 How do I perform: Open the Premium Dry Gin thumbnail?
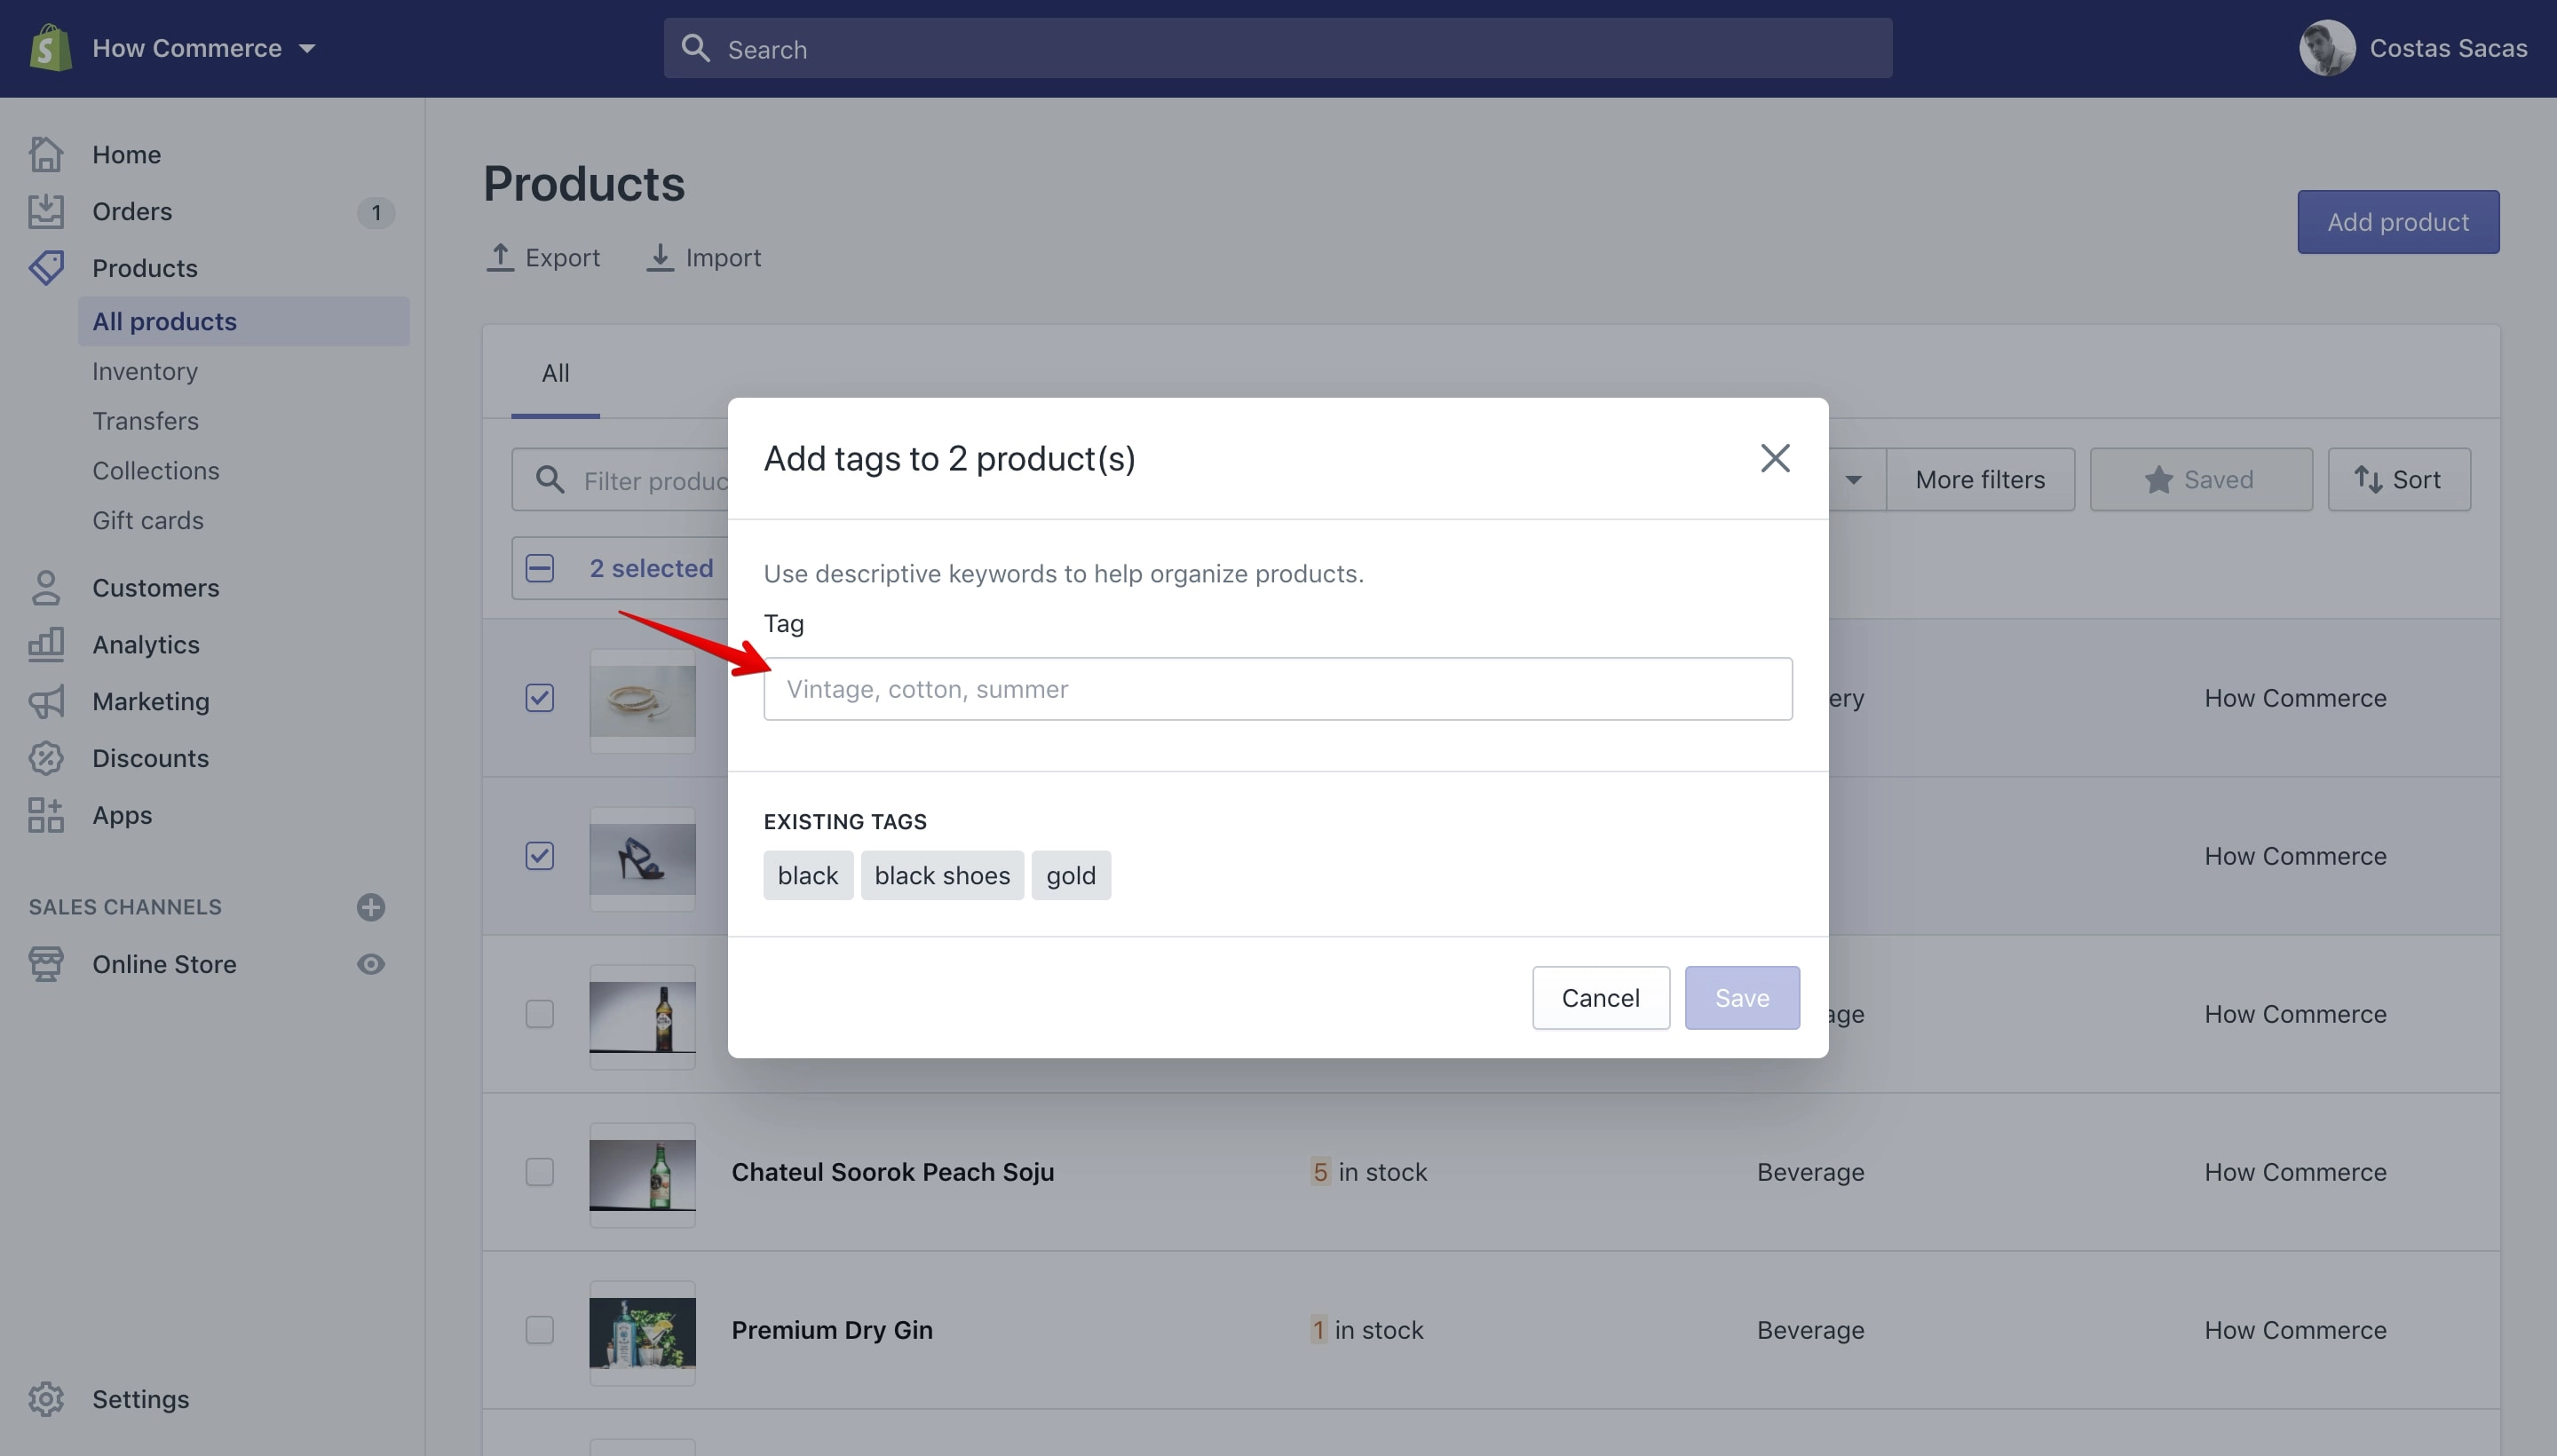click(x=642, y=1333)
